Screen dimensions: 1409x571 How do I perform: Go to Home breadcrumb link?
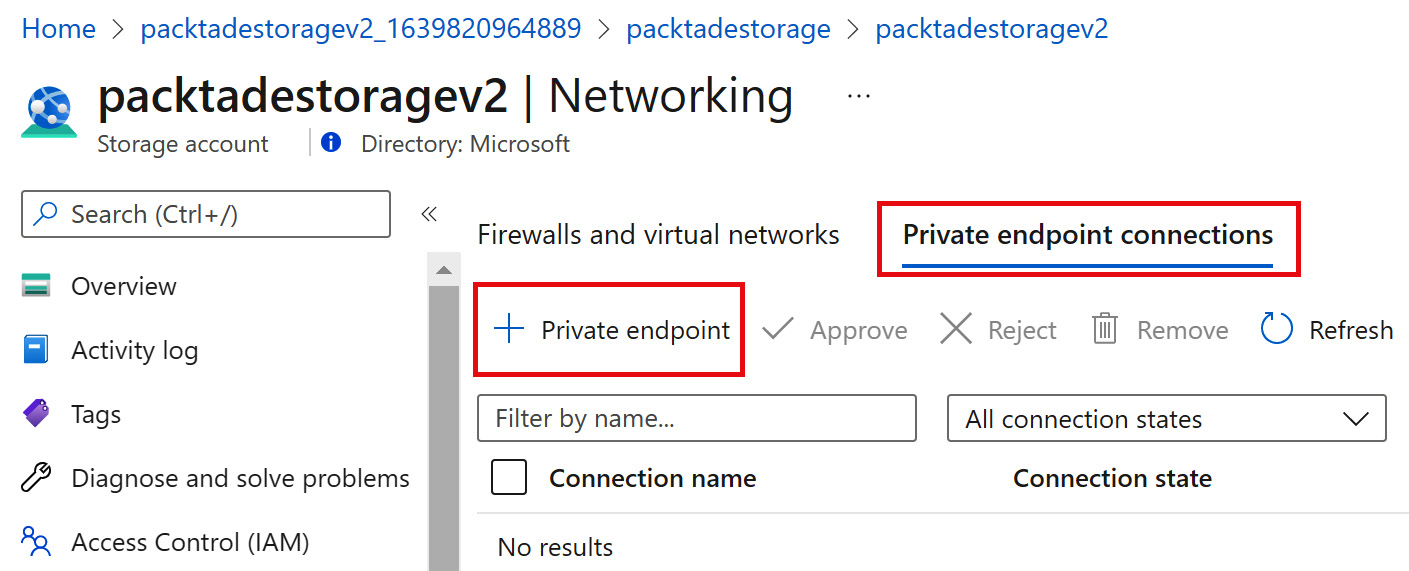pyautogui.click(x=59, y=29)
